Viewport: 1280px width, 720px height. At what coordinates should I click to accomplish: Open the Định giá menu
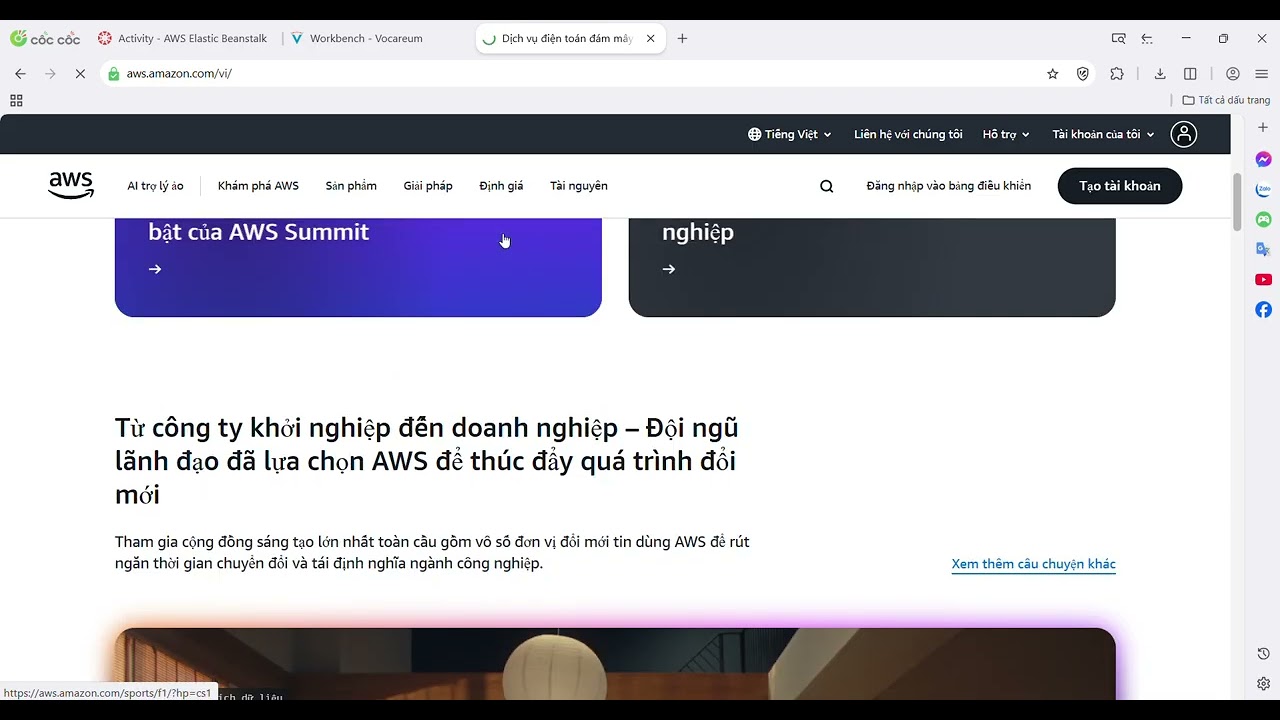coord(501,186)
